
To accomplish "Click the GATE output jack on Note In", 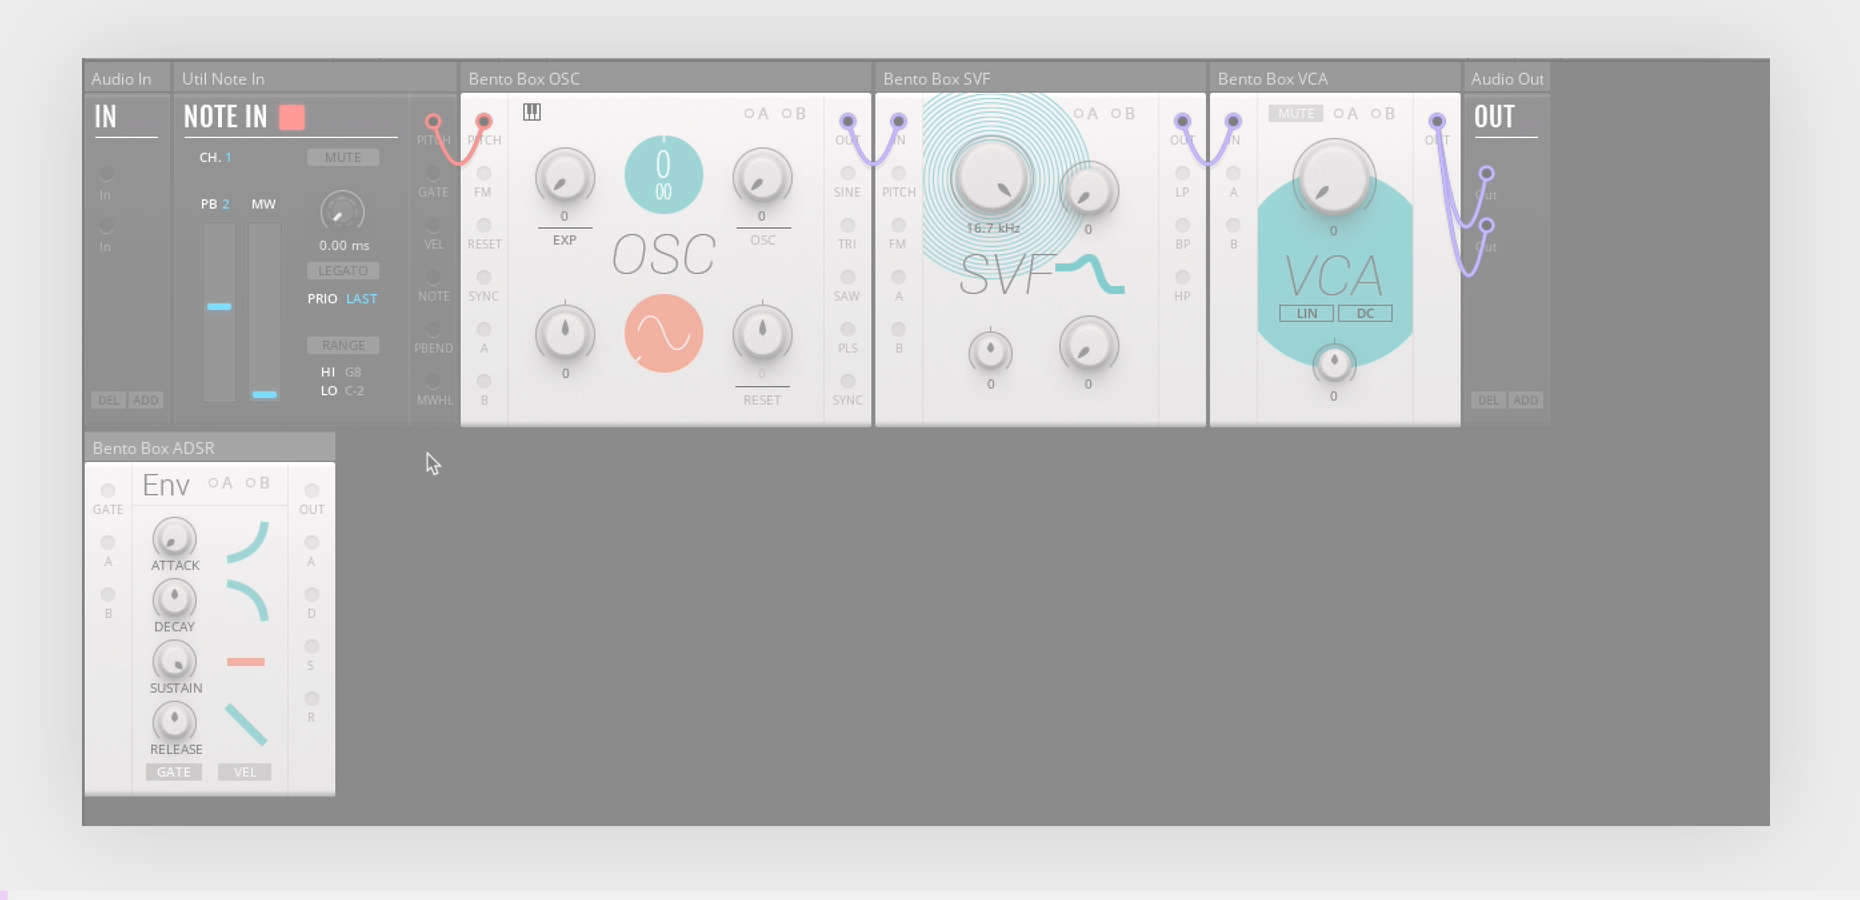I will (433, 174).
